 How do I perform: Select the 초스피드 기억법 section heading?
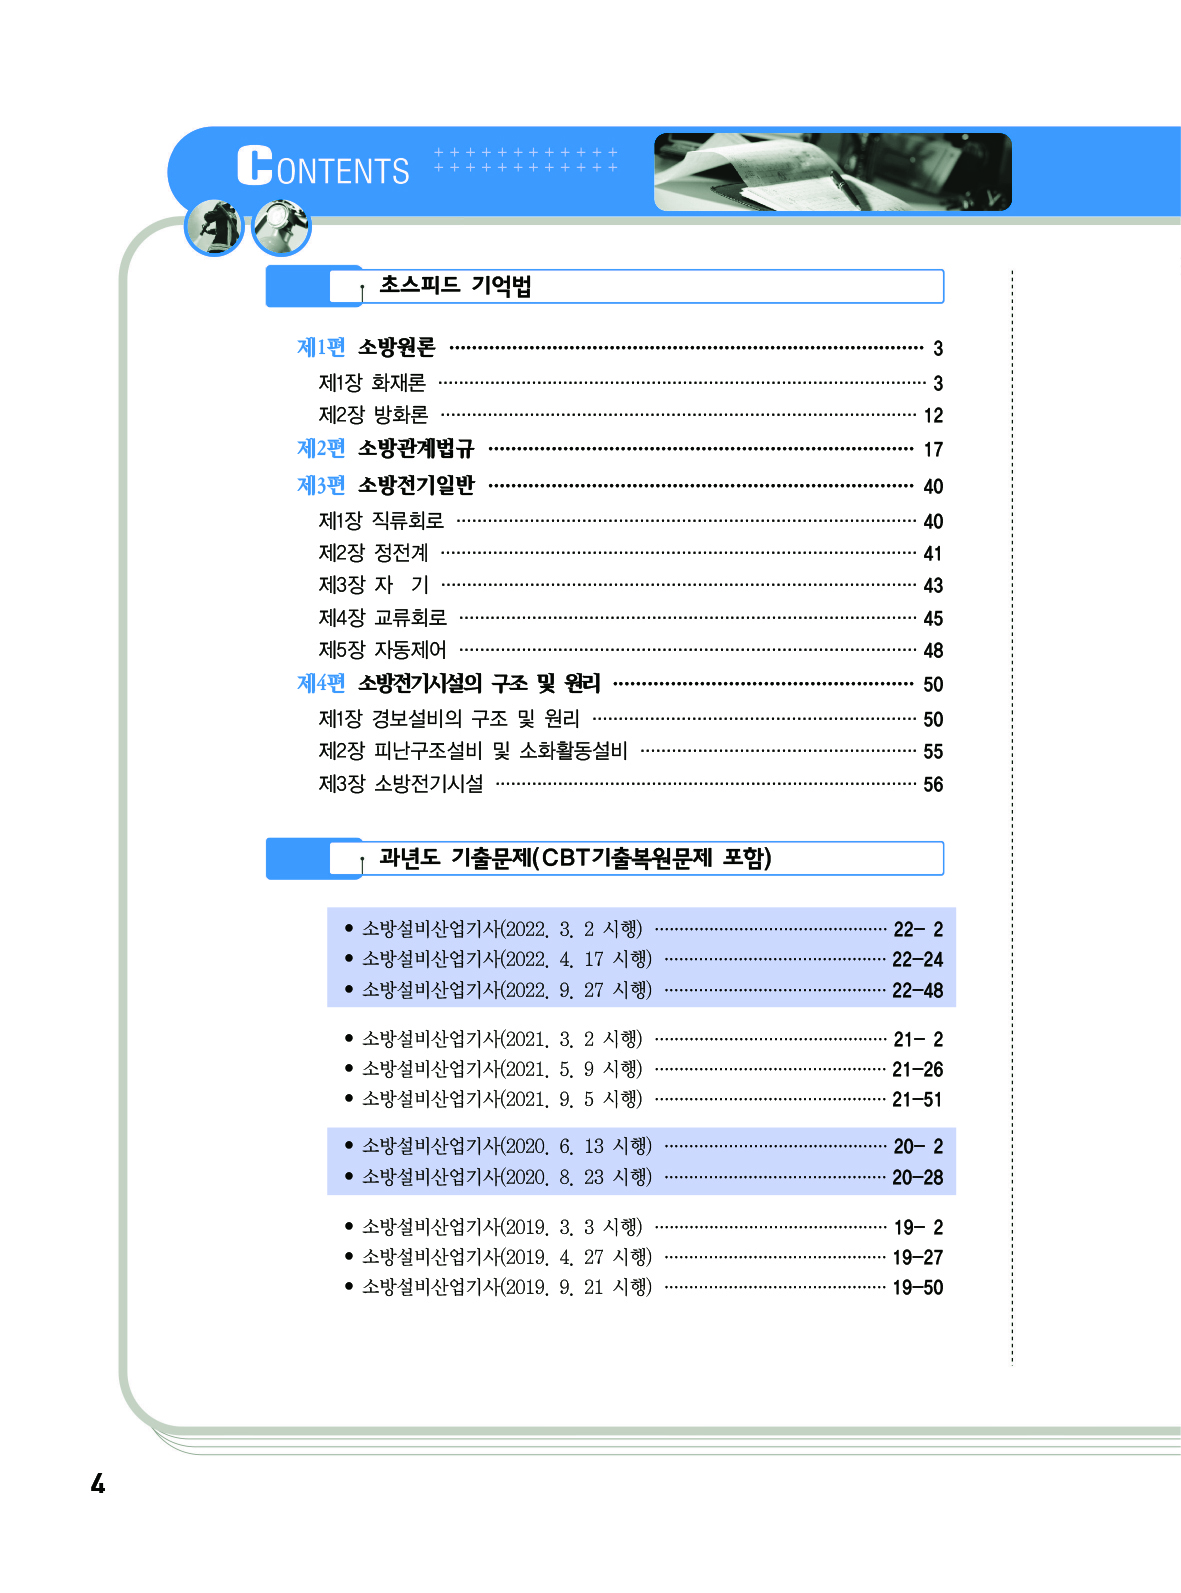[455, 286]
